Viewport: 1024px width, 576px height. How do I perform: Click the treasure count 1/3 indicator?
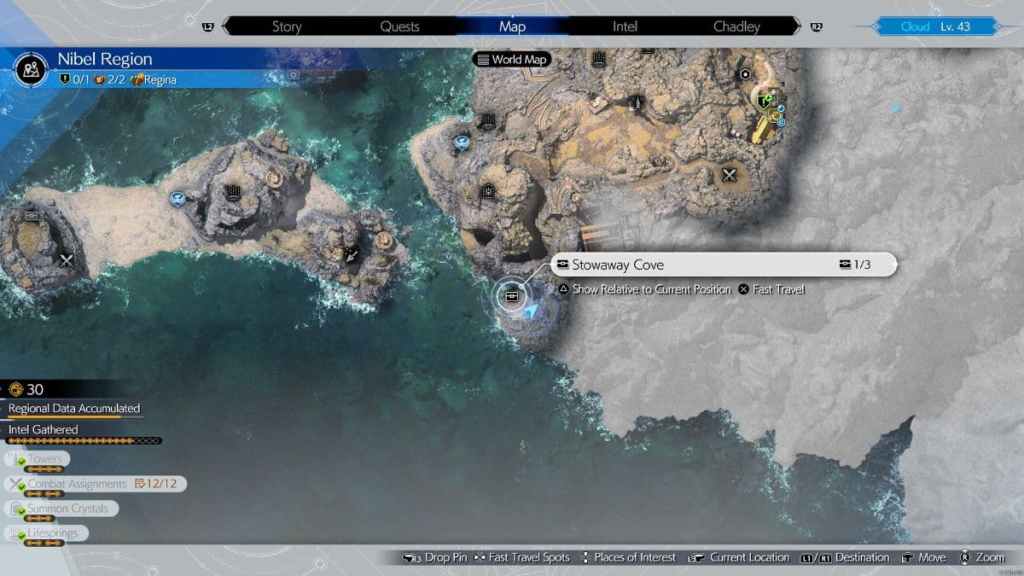tap(855, 264)
